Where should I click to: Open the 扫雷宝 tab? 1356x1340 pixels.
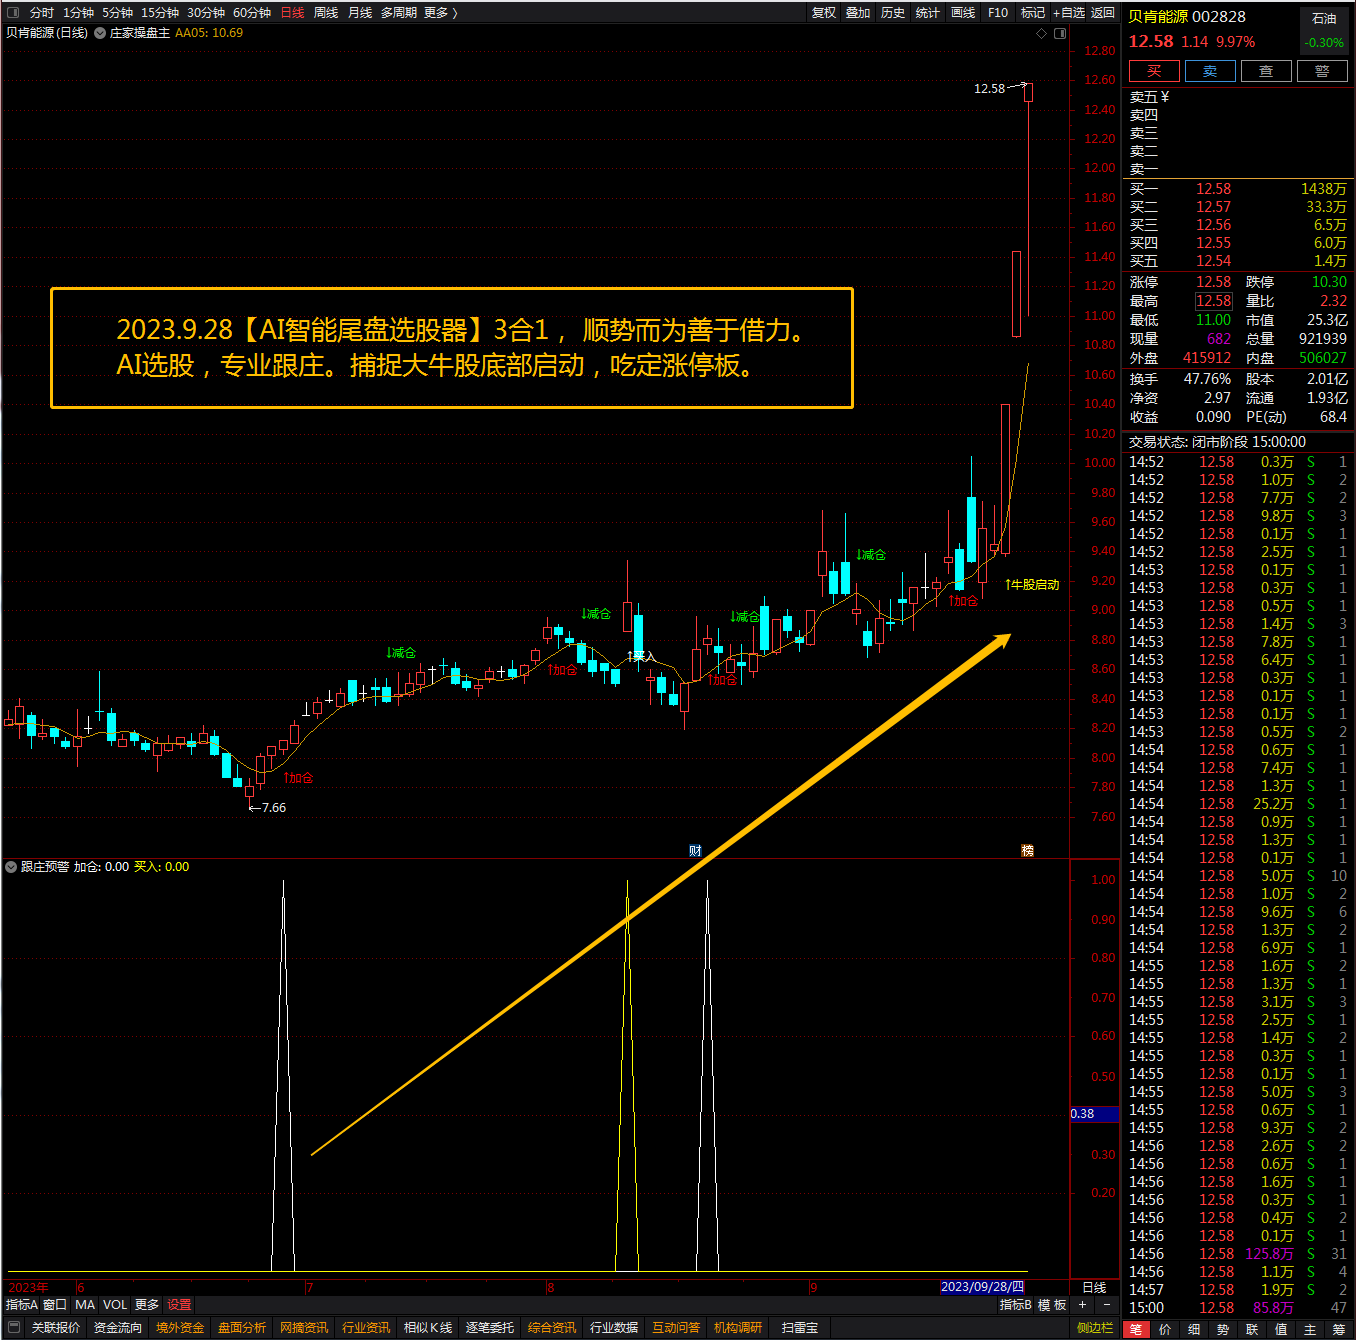click(800, 1328)
